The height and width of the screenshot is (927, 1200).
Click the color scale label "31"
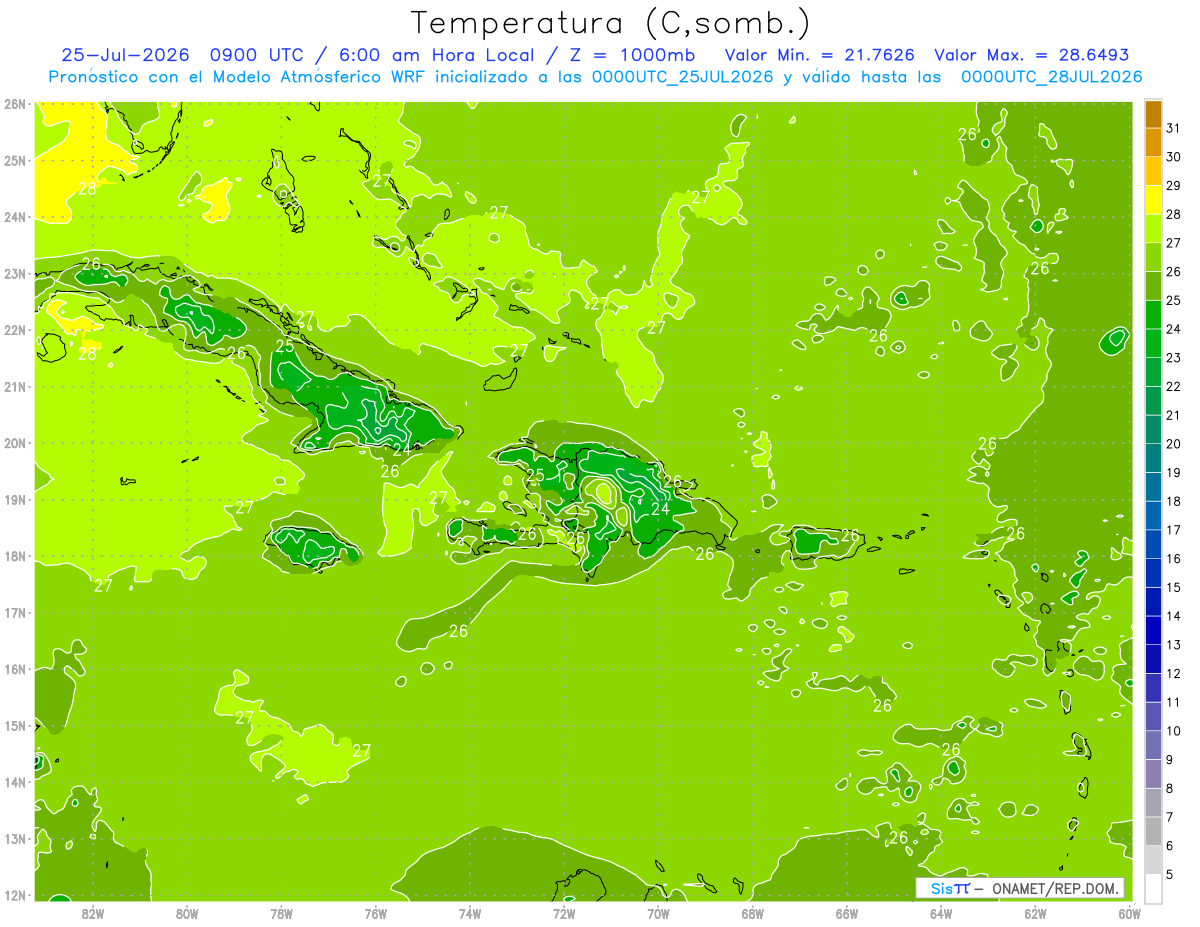(x=1173, y=128)
